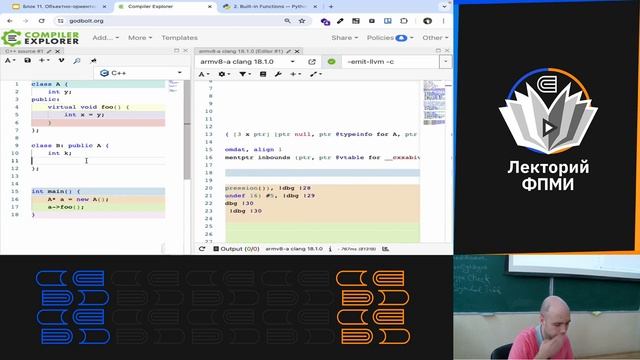Click the Лекторий ФПМИ logo
The height and width of the screenshot is (360, 640).
[548, 130]
